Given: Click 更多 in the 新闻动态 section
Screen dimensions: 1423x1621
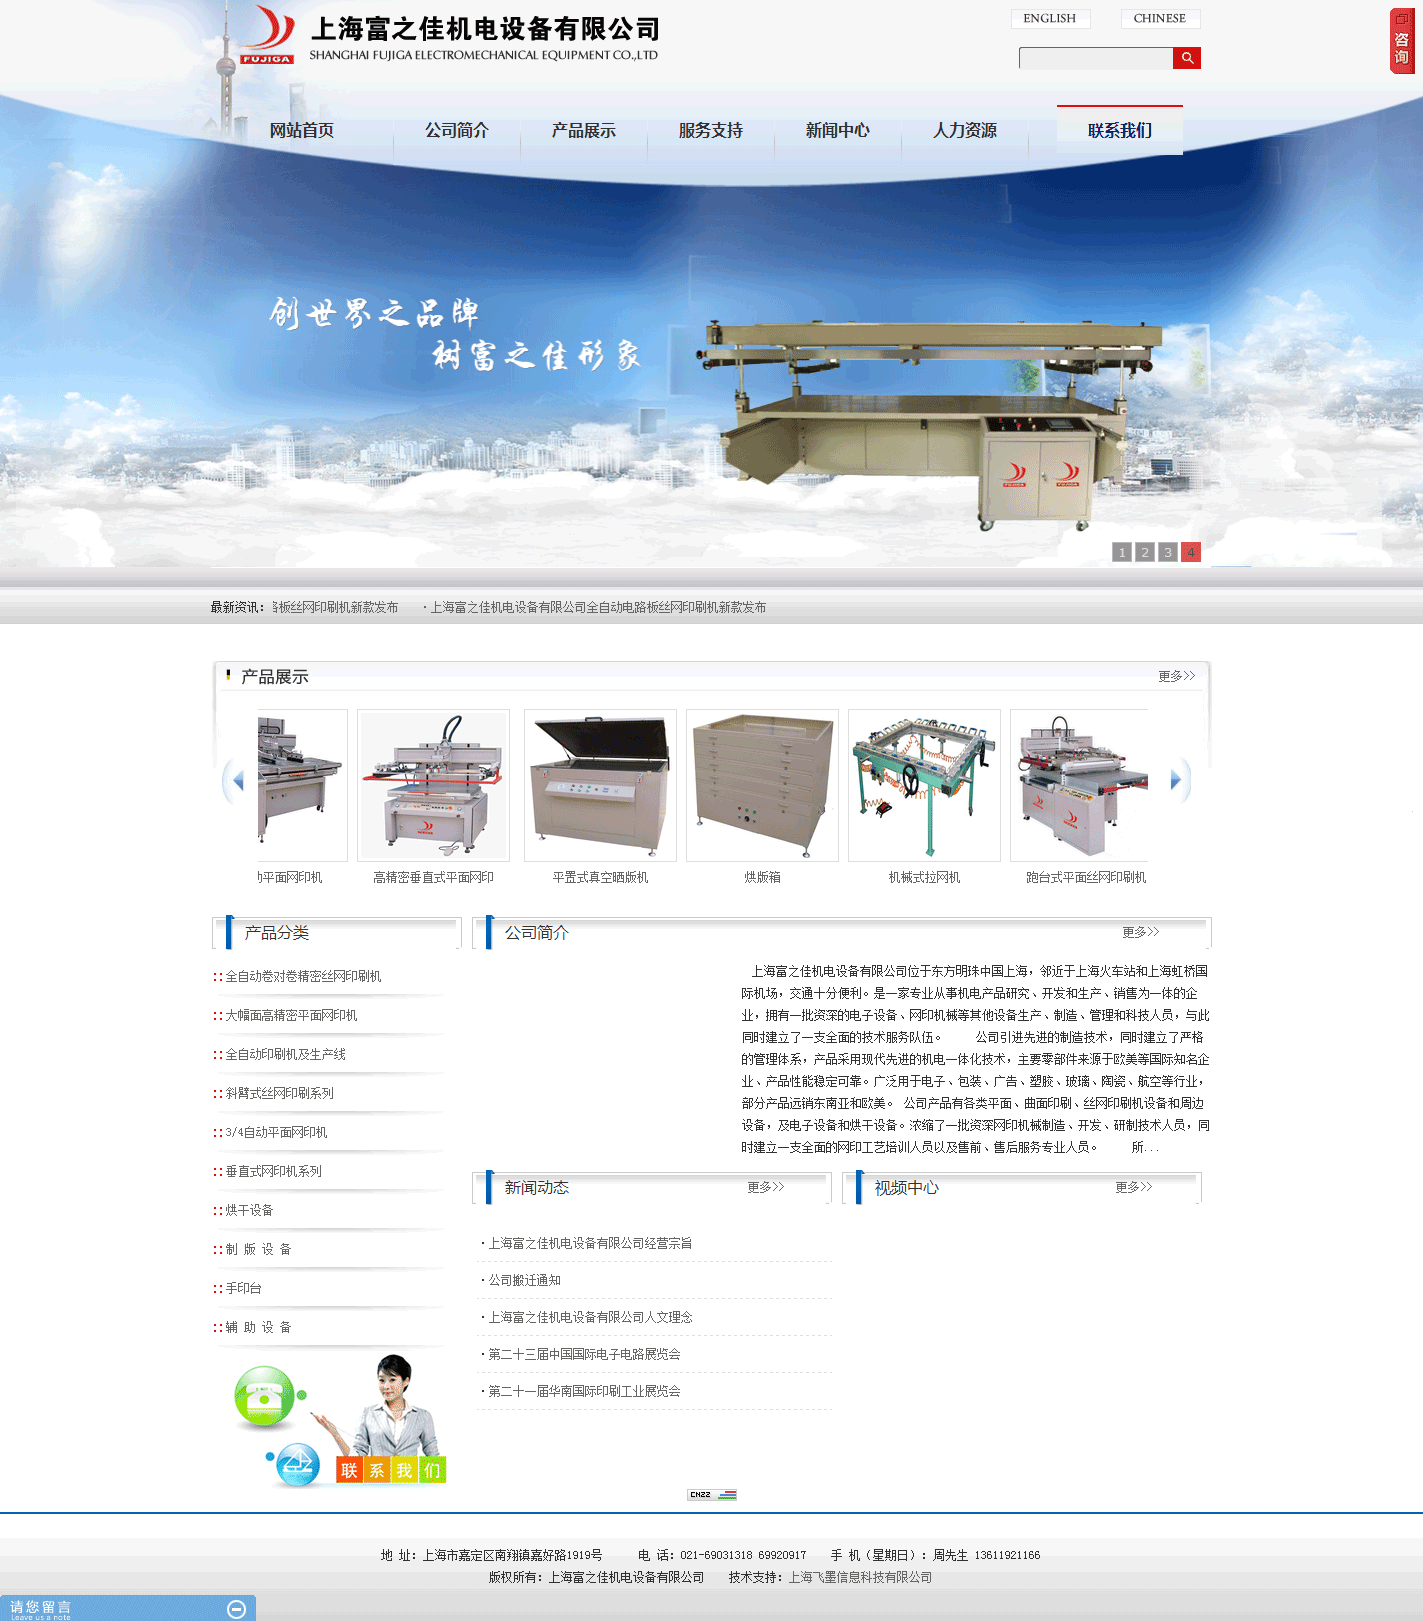Looking at the screenshot, I should click(x=766, y=1188).
